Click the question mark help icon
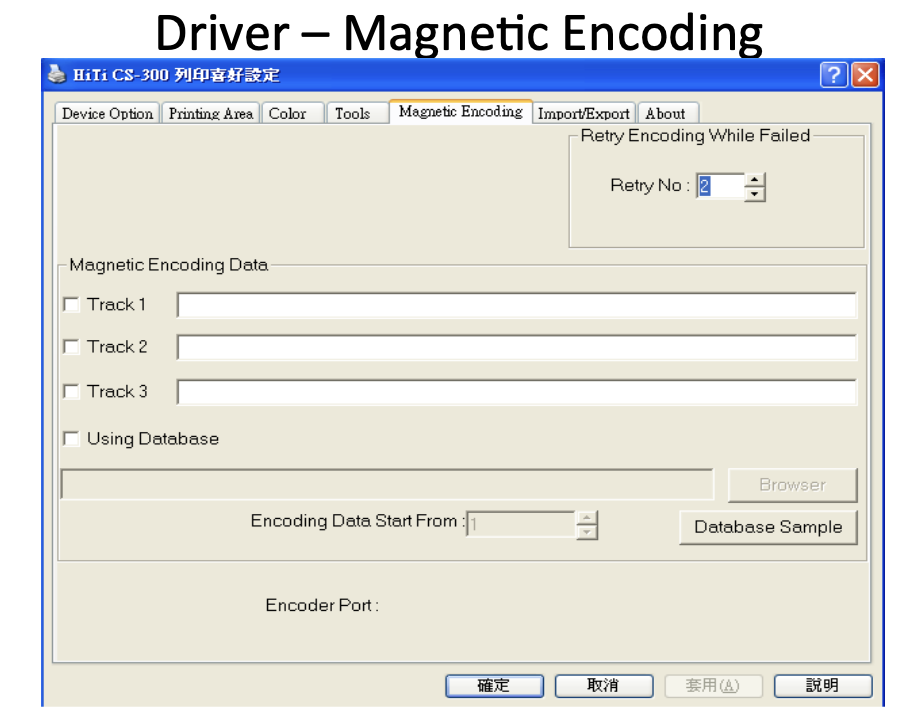 (x=834, y=75)
